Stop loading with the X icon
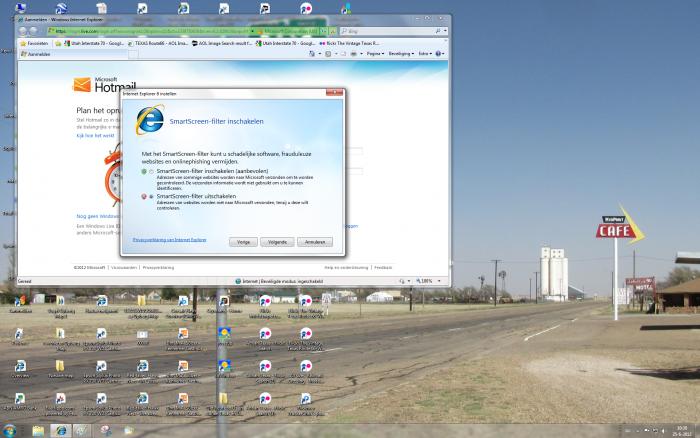Image resolution: width=700 pixels, height=438 pixels. pyautogui.click(x=333, y=31)
